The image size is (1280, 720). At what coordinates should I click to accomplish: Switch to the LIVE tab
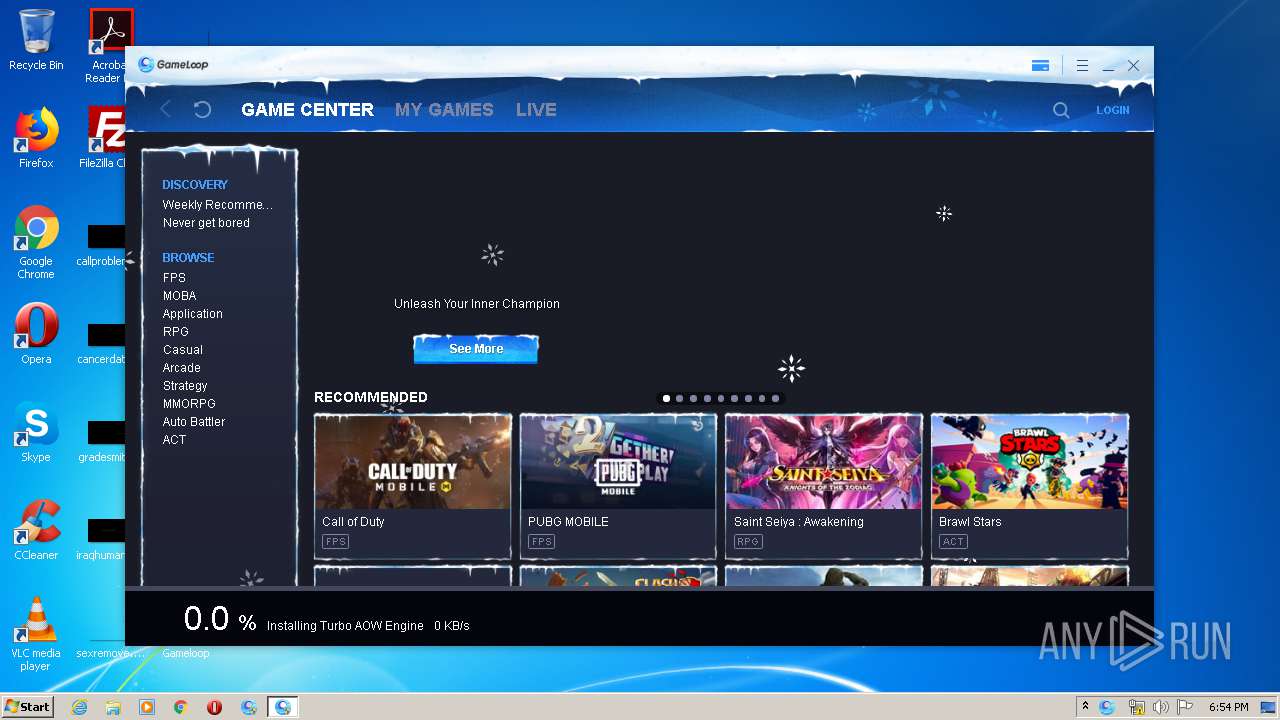pos(536,110)
